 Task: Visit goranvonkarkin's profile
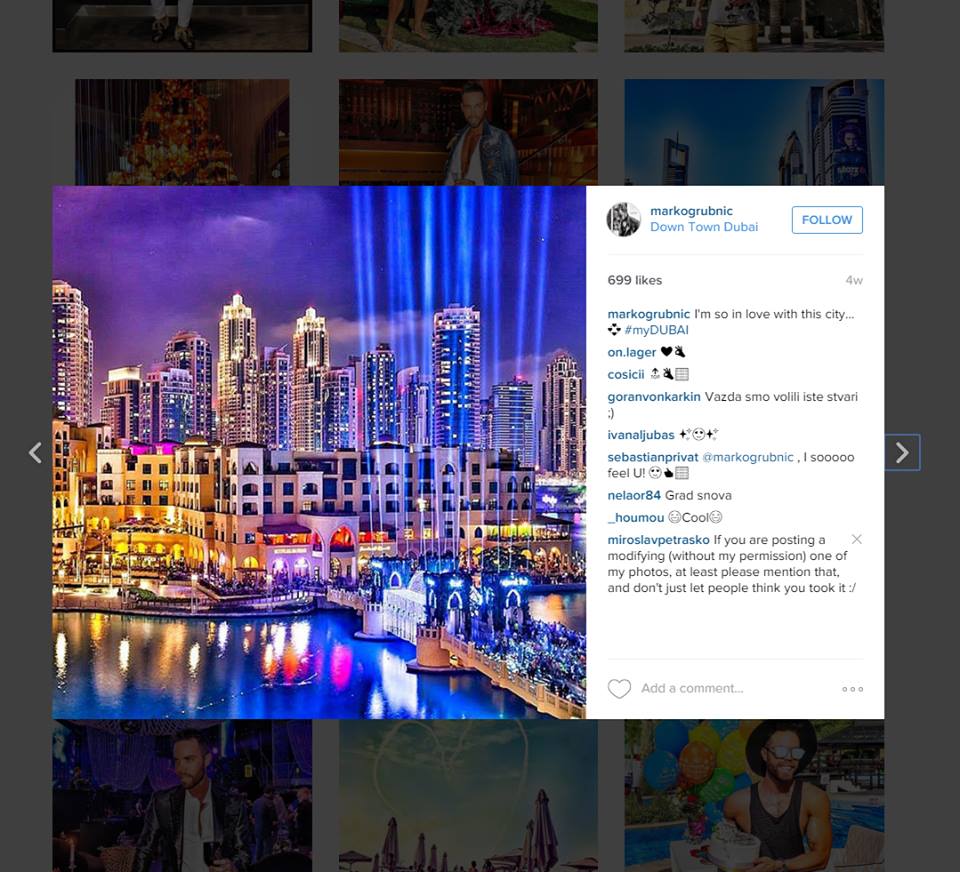point(653,397)
